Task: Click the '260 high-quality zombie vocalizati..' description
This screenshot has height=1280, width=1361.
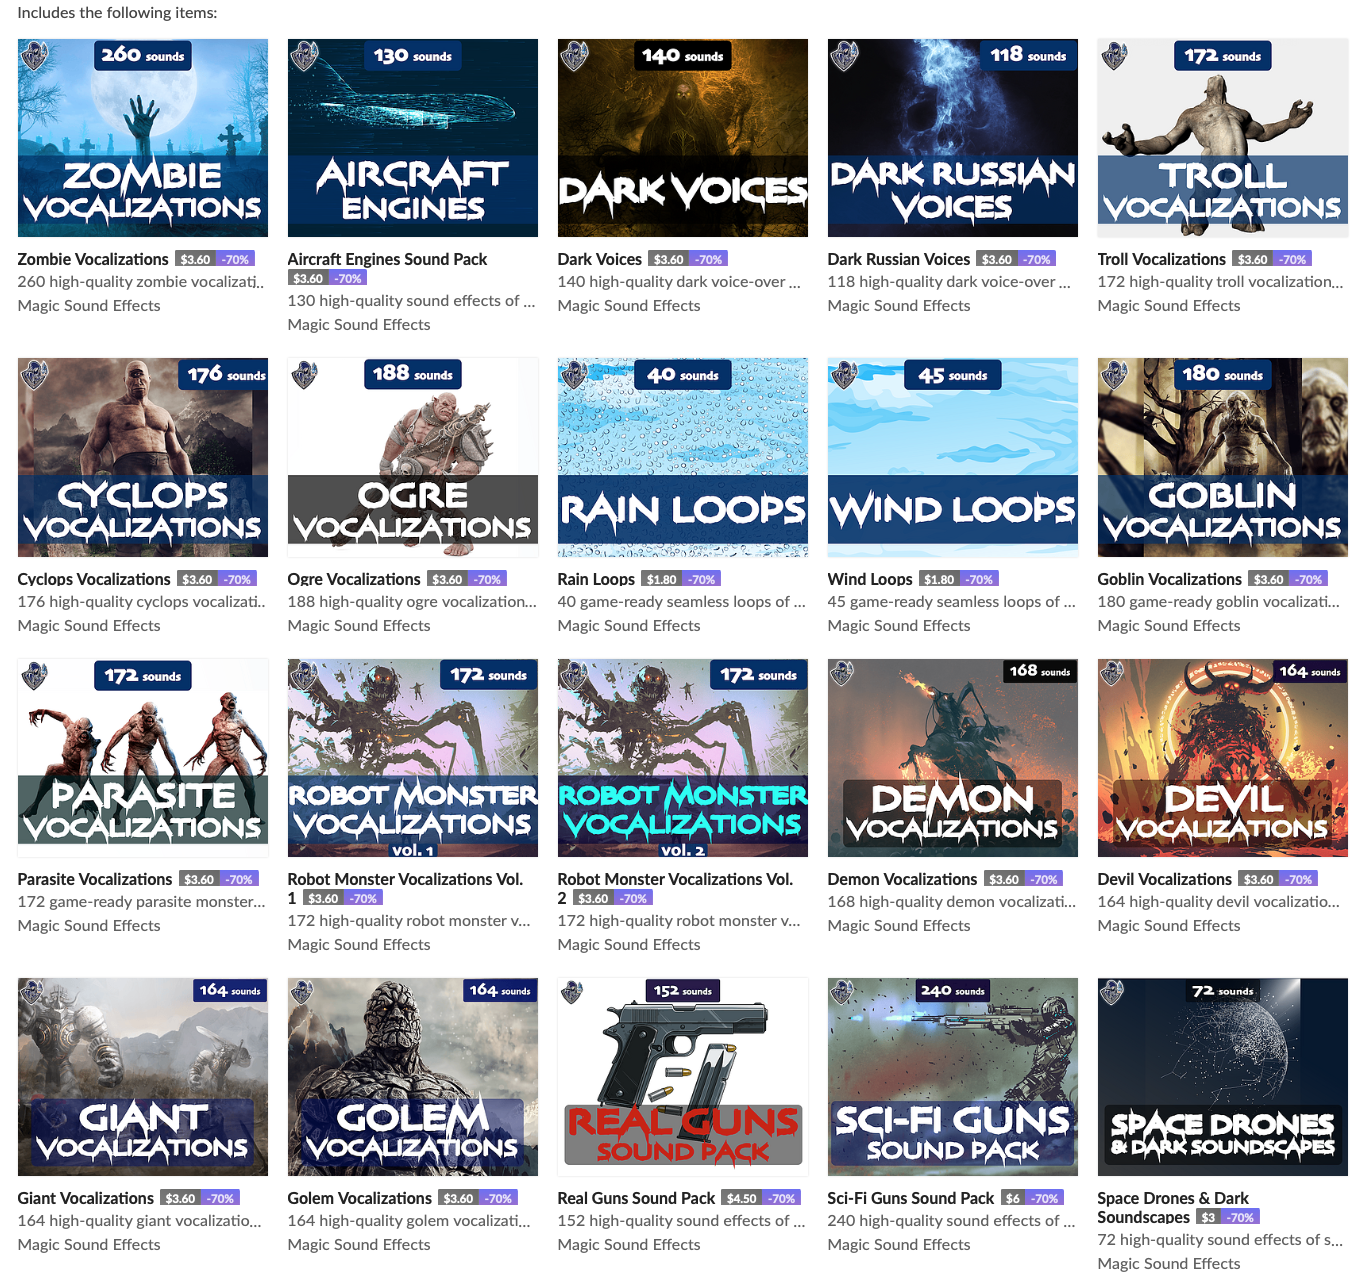Action: (141, 282)
